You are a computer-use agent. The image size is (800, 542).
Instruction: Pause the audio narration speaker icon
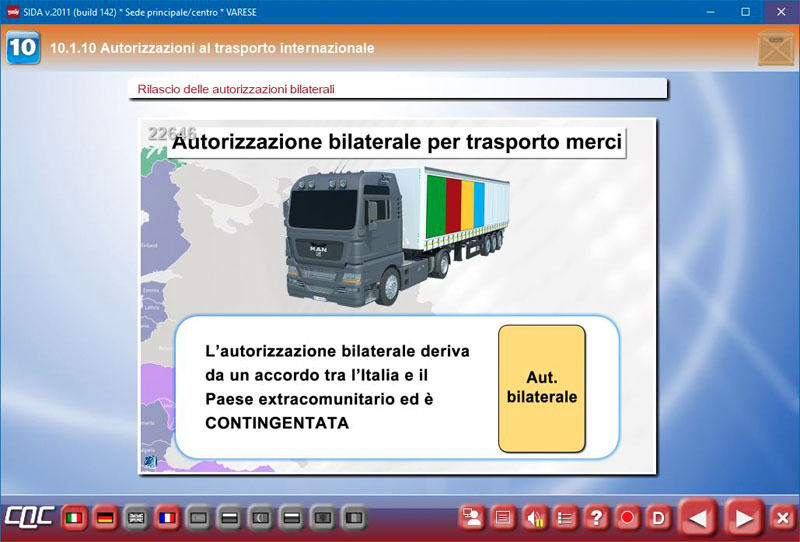[x=535, y=518]
